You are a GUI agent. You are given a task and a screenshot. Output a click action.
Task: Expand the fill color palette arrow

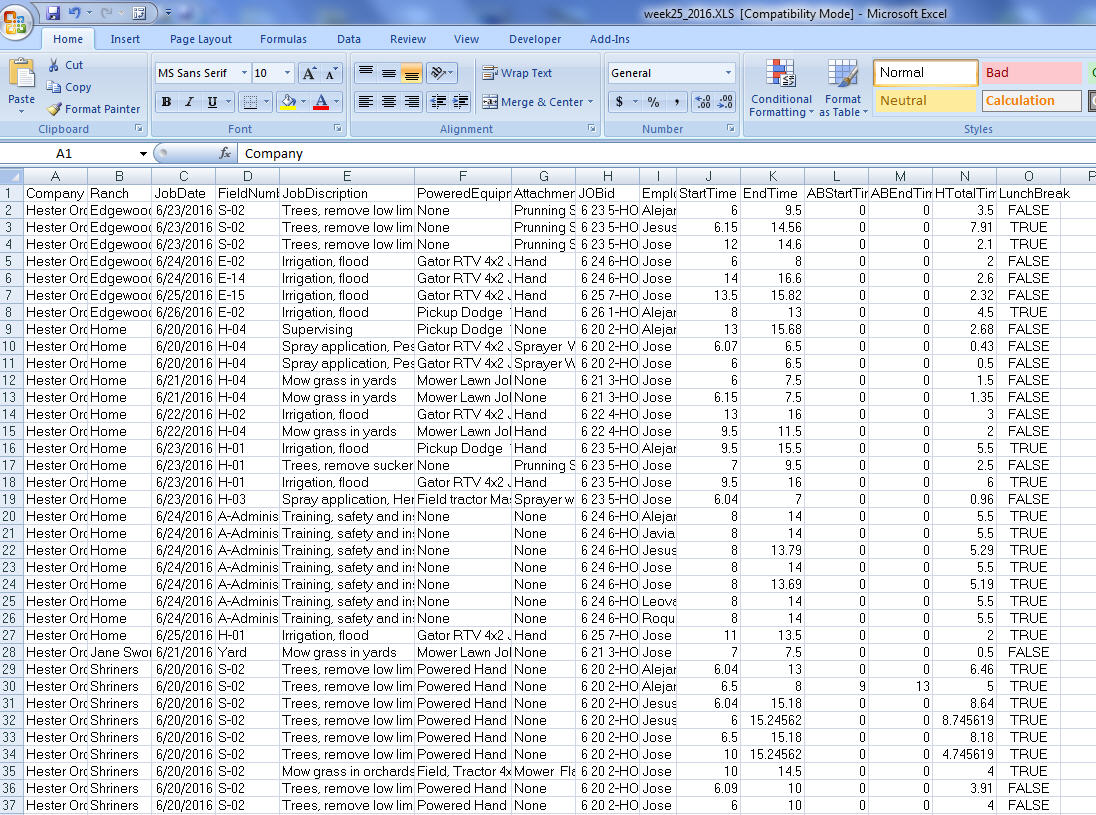[x=303, y=102]
